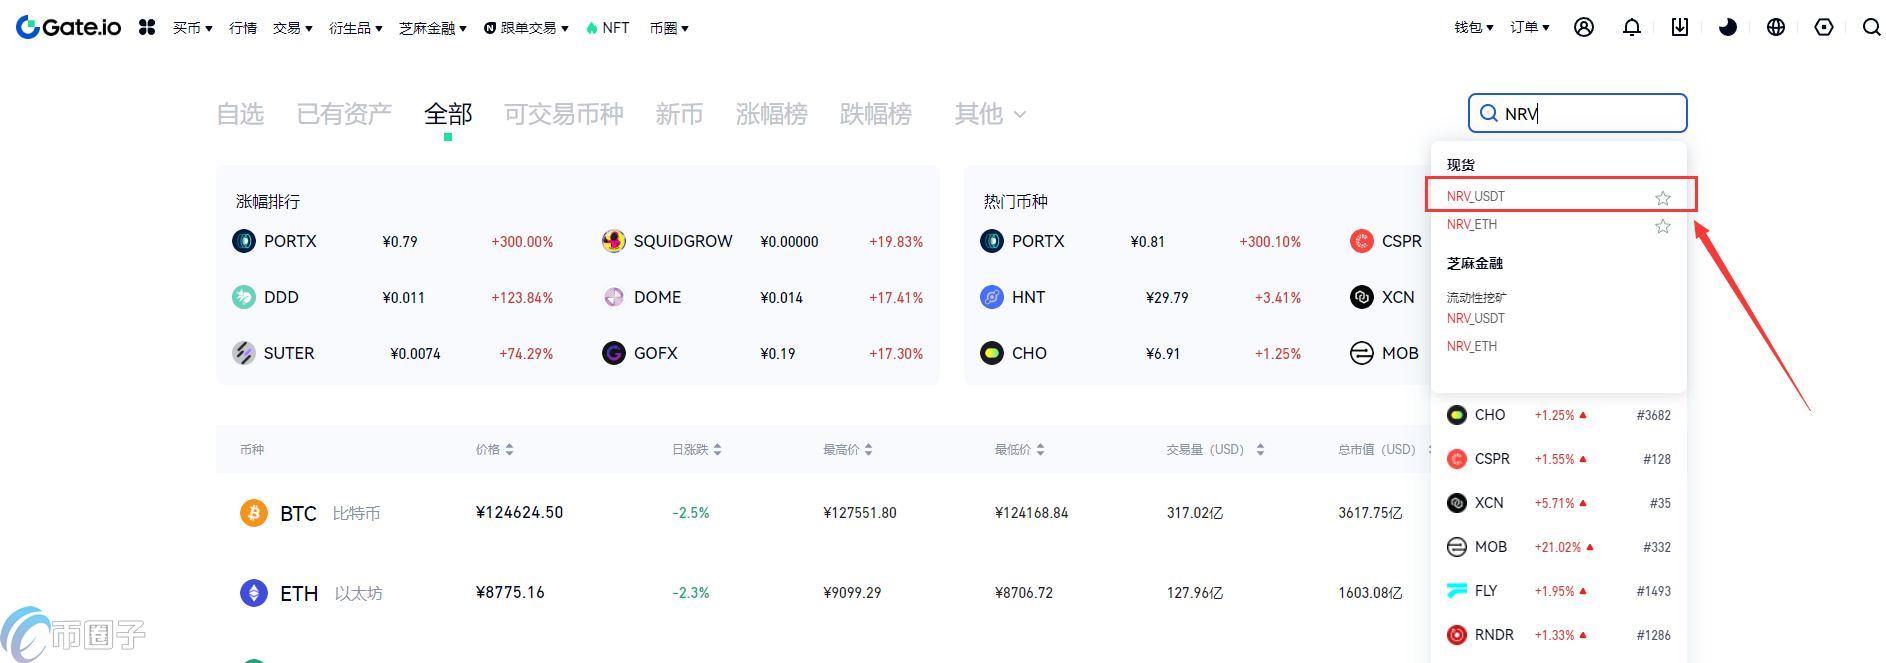This screenshot has height=663, width=1886.
Task: Open the top-right search magnifier
Action: point(1872,28)
